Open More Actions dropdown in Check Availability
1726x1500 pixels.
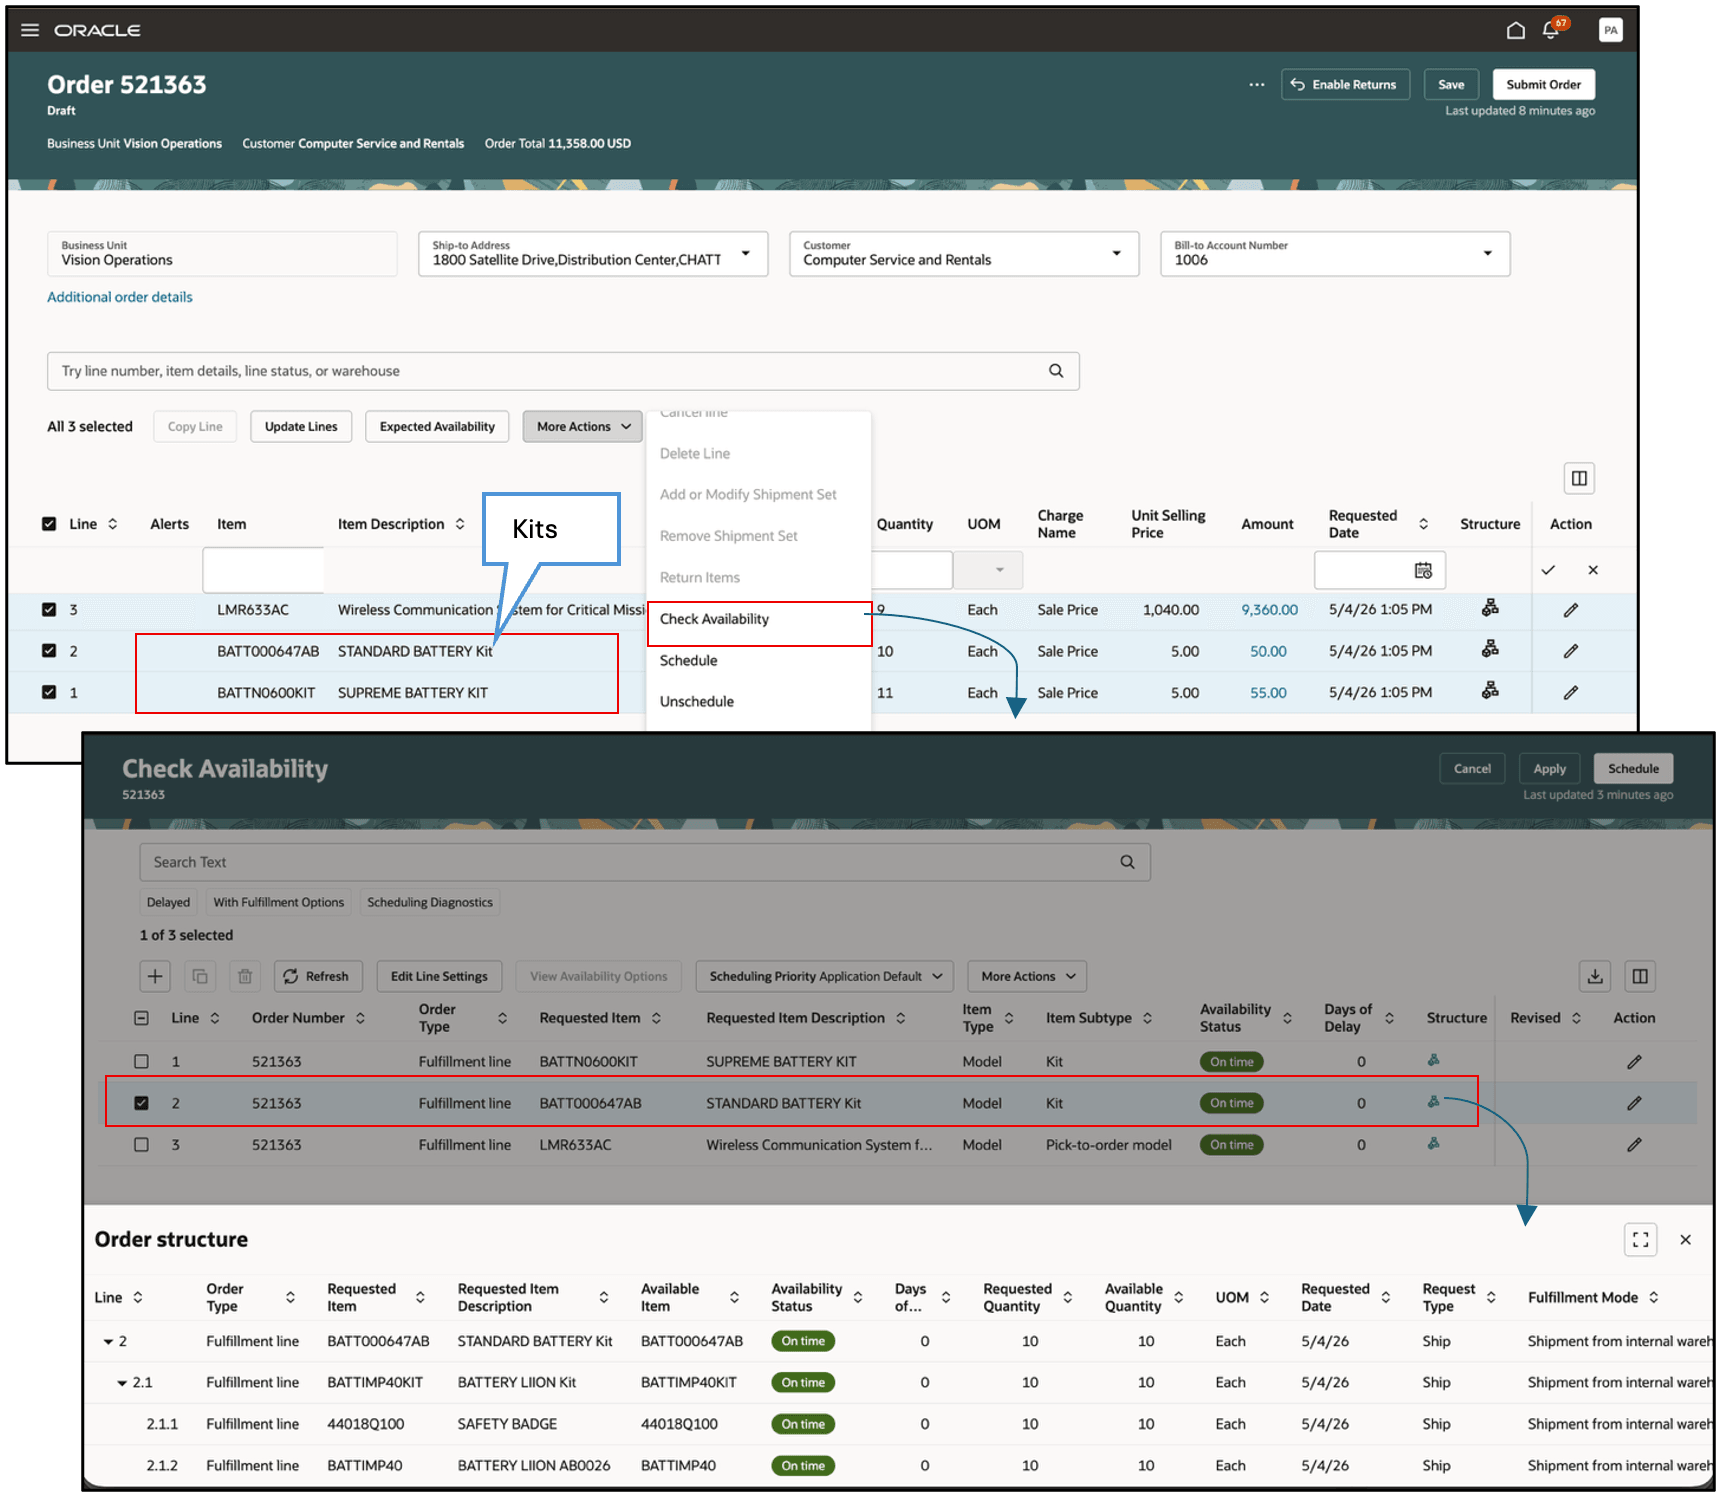click(x=1027, y=976)
